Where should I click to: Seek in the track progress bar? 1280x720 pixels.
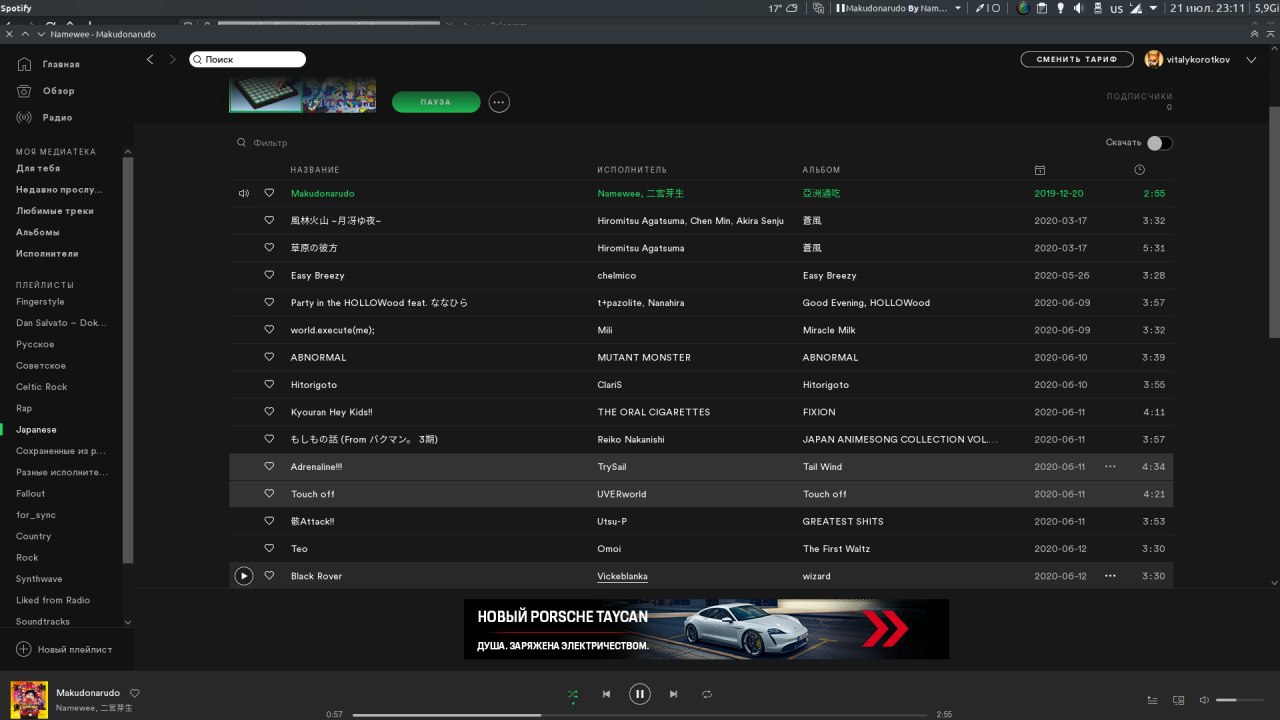point(640,715)
